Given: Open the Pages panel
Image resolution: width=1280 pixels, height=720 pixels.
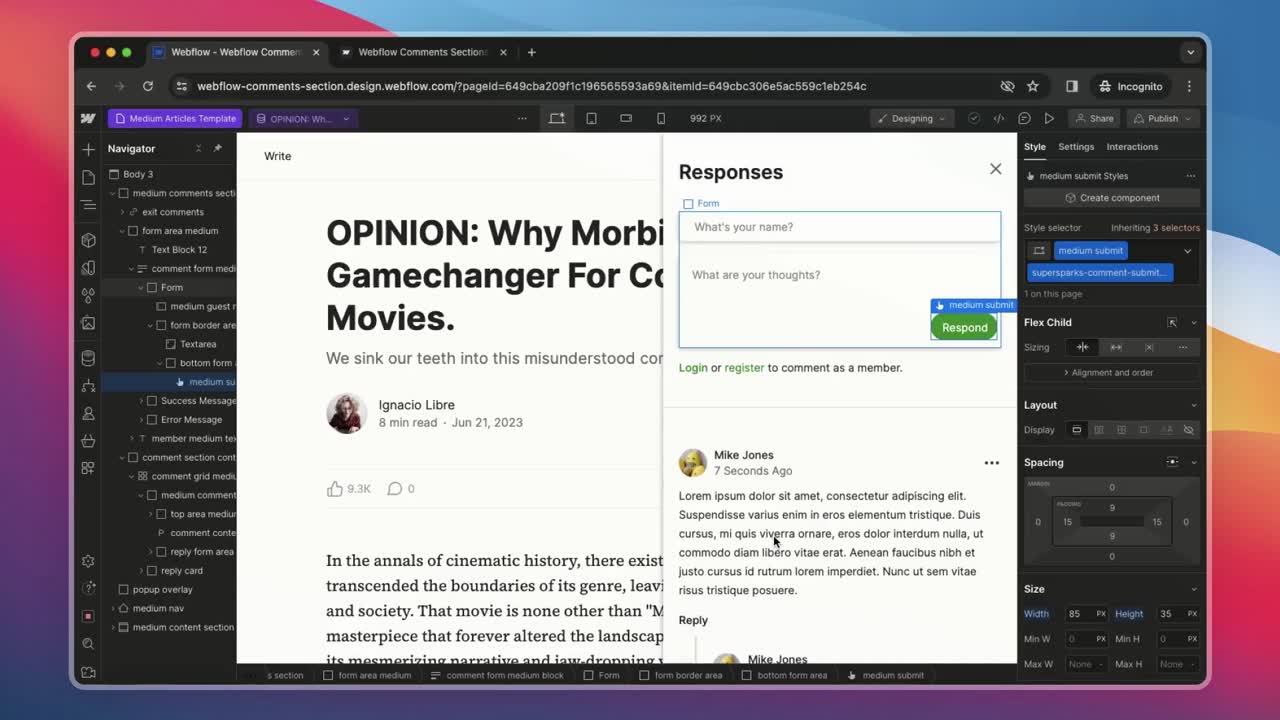Looking at the screenshot, I should click(88, 176).
